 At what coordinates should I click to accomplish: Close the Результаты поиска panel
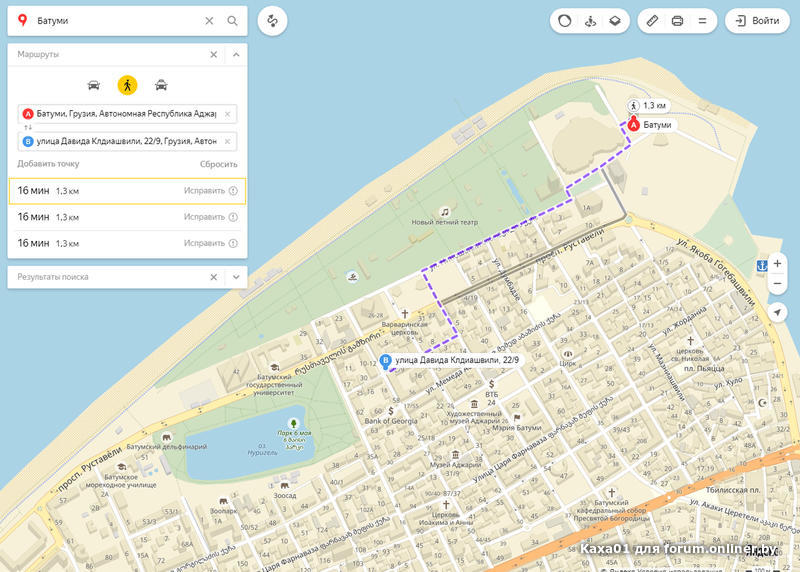214,277
